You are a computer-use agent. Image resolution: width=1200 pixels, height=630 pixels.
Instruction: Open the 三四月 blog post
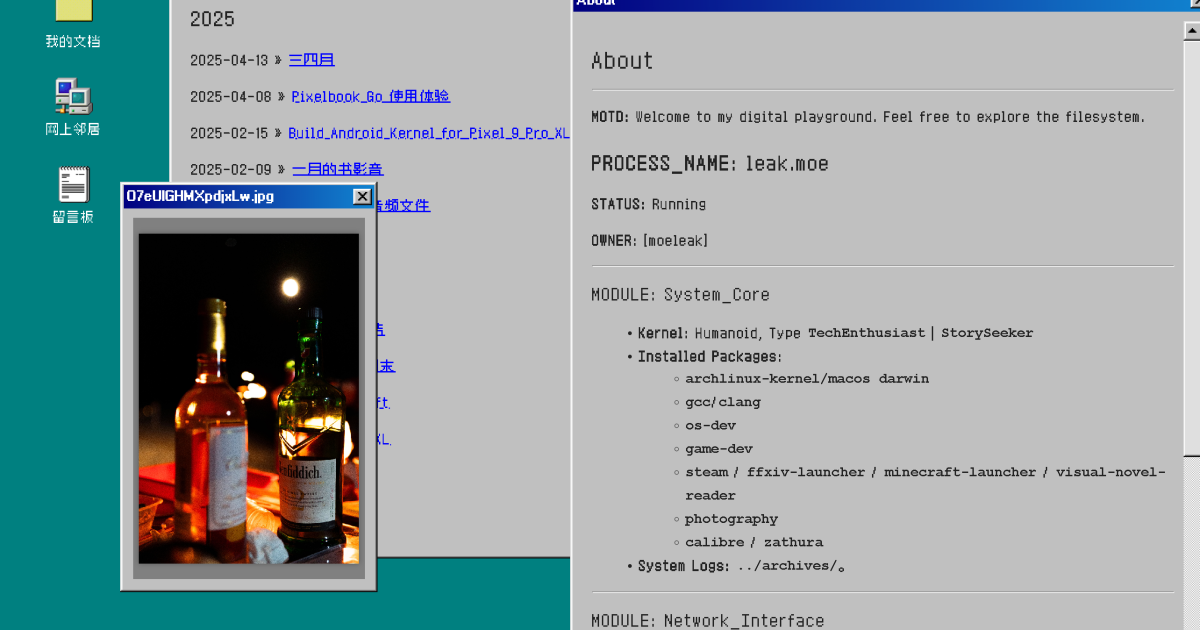311,59
